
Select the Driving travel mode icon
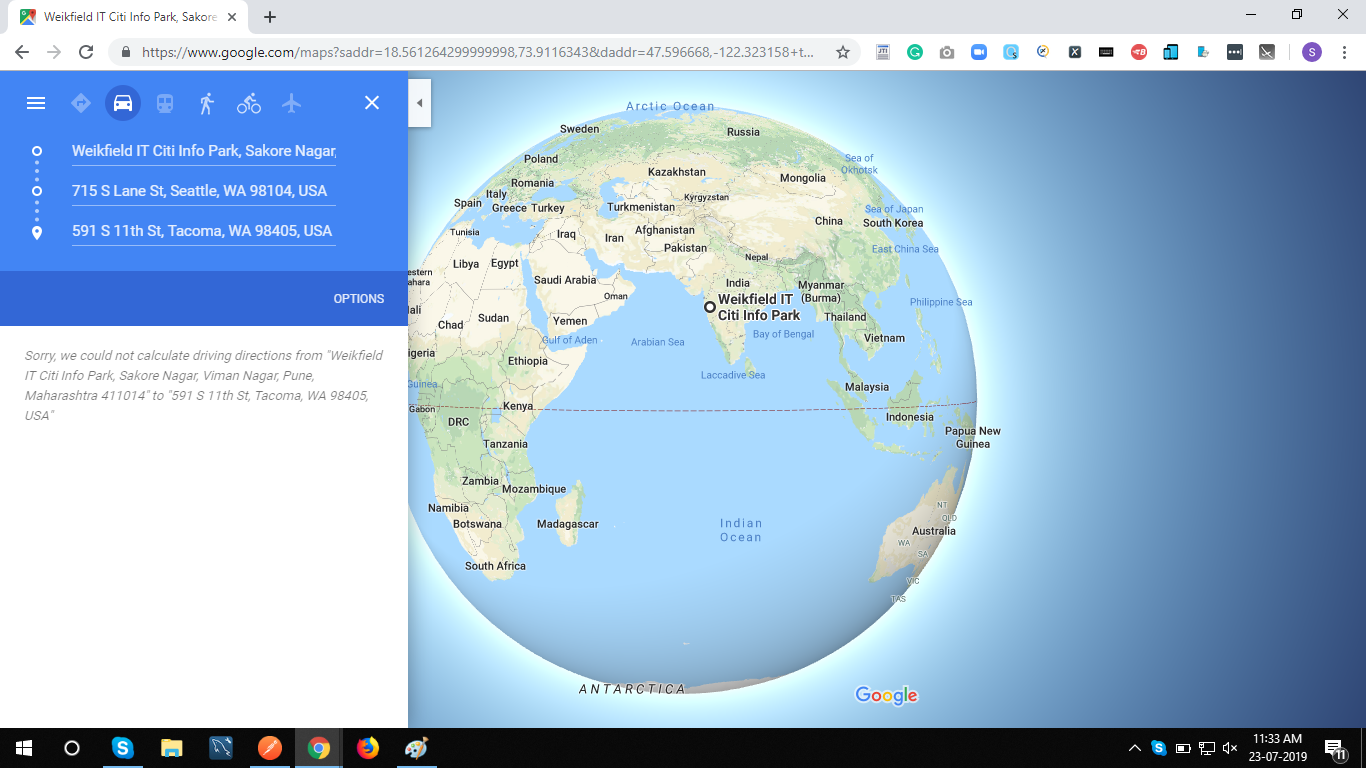coord(123,103)
